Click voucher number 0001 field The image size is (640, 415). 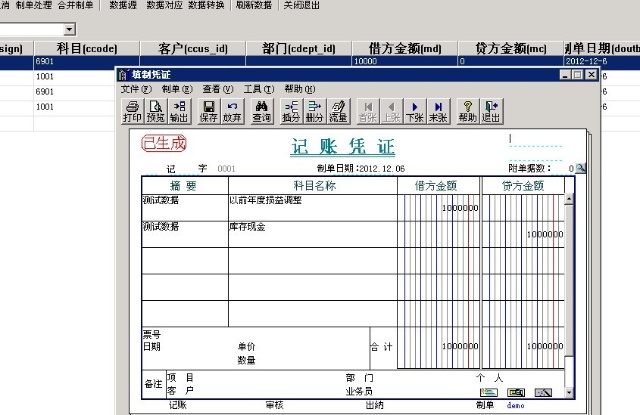pyautogui.click(x=227, y=169)
